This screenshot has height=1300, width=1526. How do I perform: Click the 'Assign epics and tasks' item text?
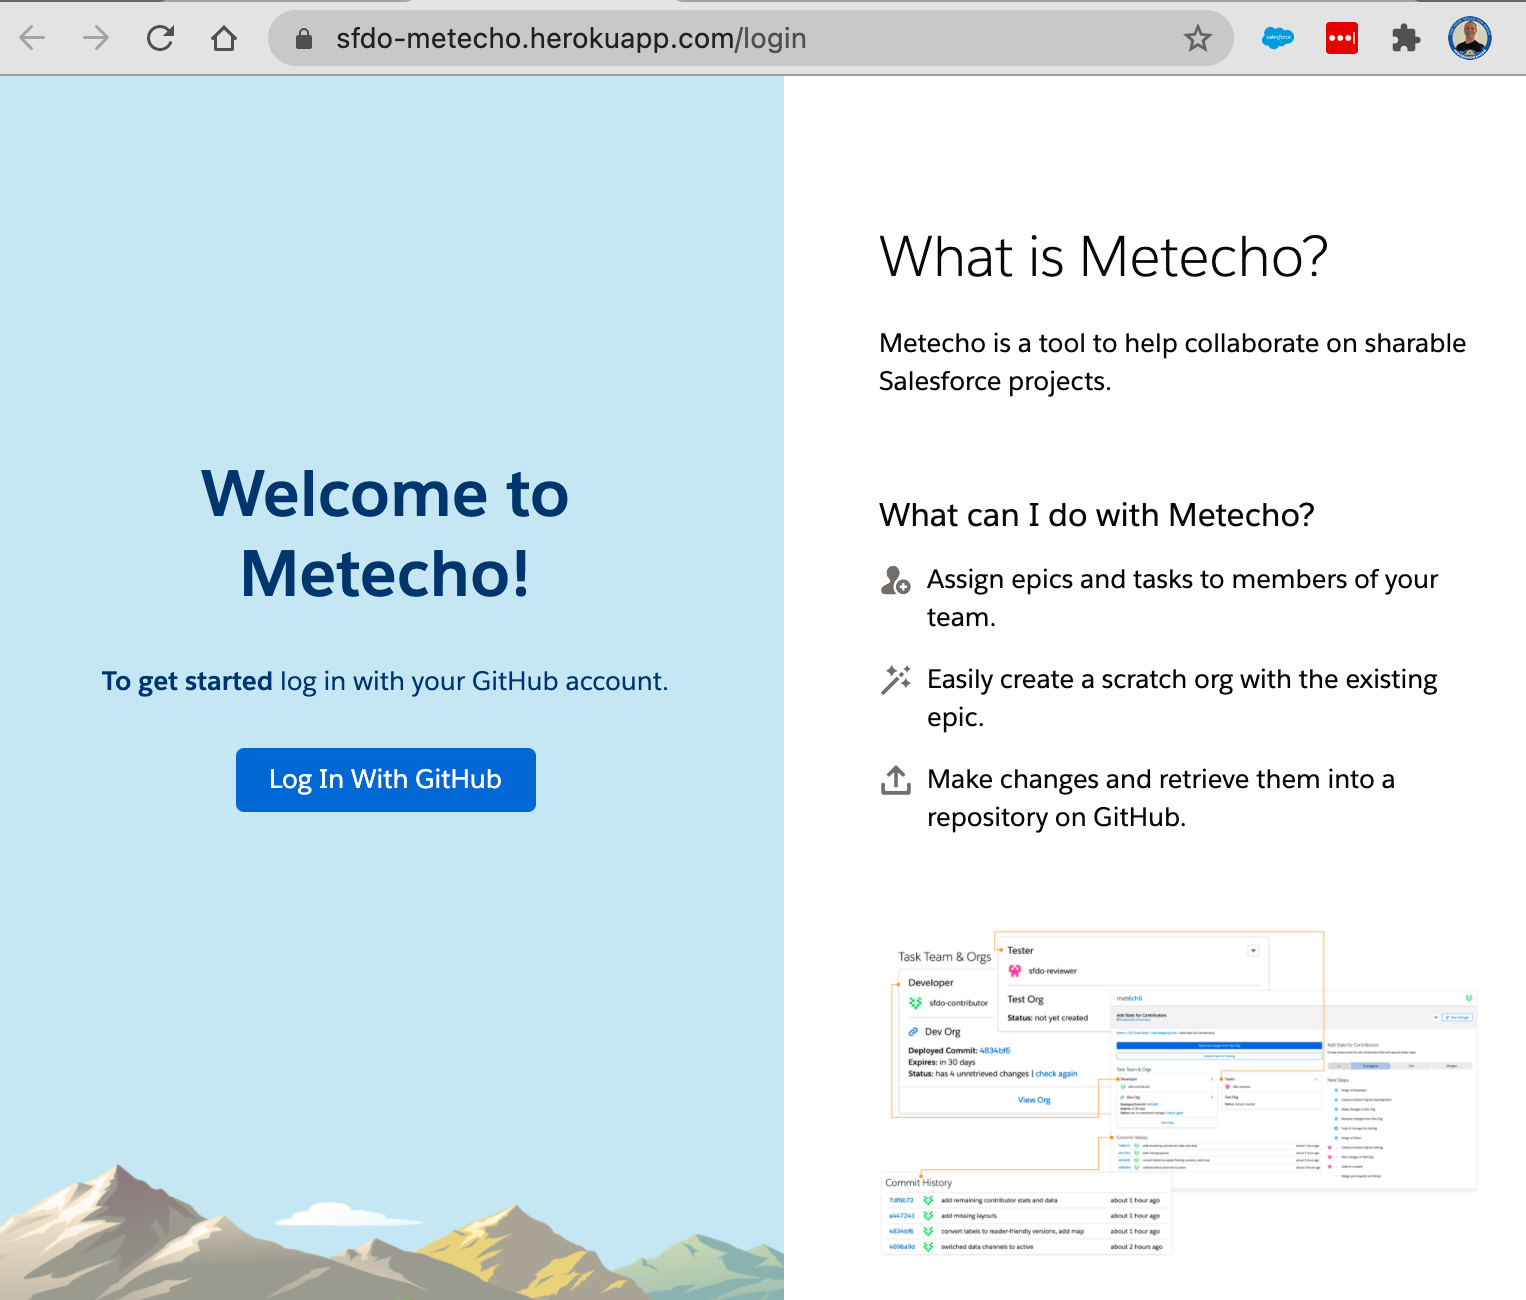point(1183,598)
